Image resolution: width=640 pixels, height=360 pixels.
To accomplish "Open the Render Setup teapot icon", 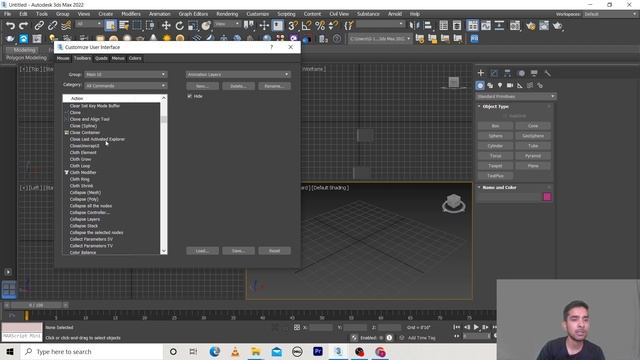I will [x=531, y=26].
